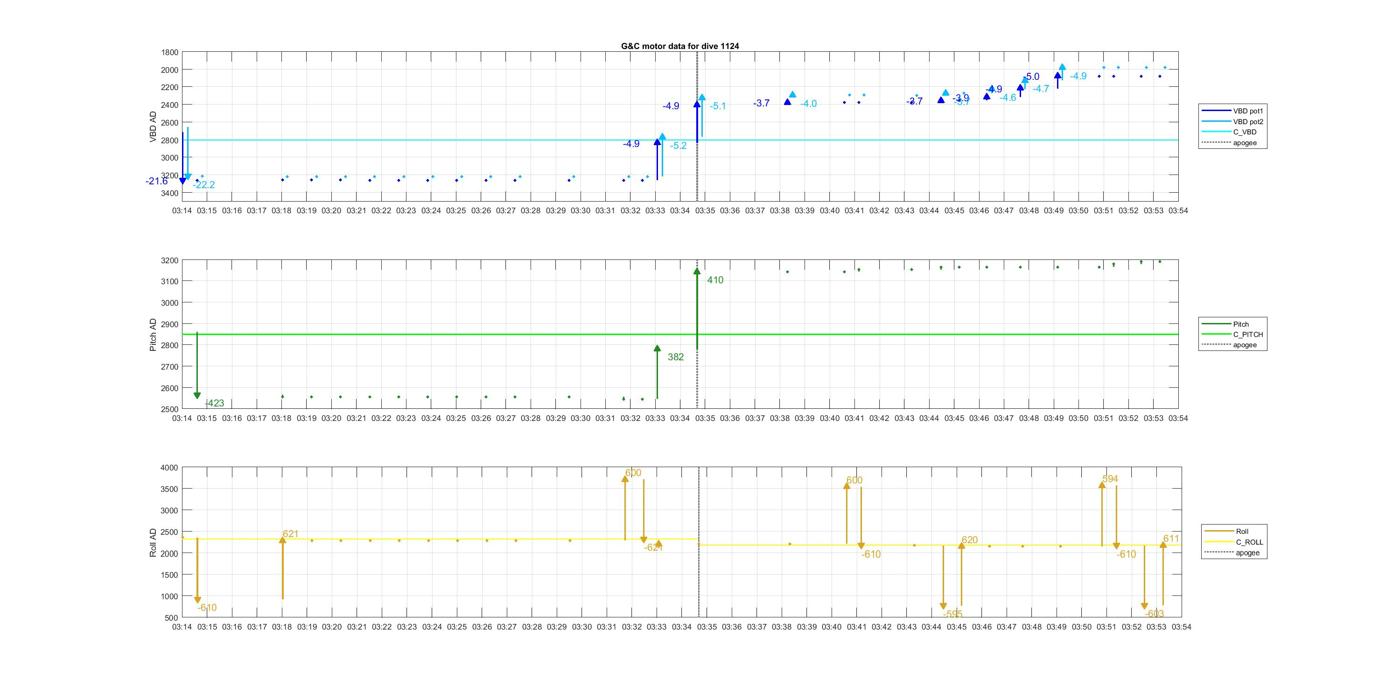
Task: Click the '03:45' time tick under the Roll plot
Action: click(956, 627)
